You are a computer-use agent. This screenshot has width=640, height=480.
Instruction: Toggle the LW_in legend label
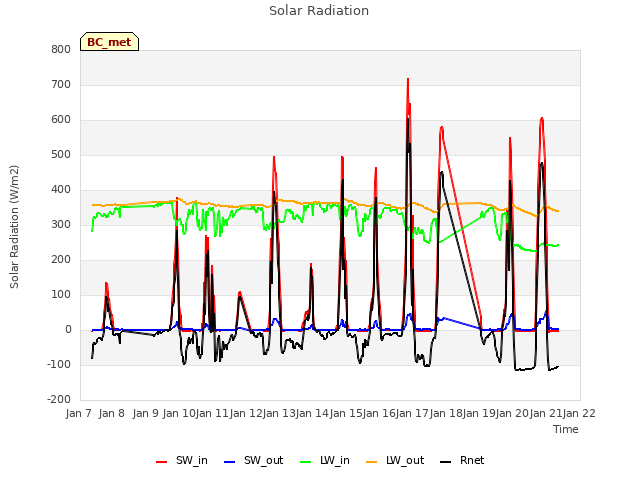(335, 460)
